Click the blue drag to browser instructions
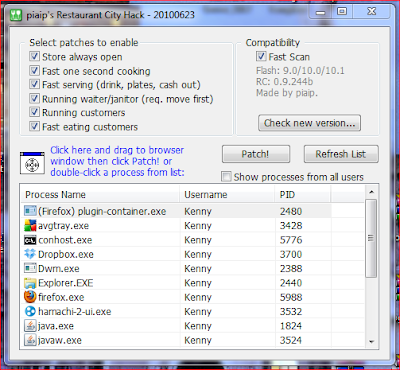 117,161
